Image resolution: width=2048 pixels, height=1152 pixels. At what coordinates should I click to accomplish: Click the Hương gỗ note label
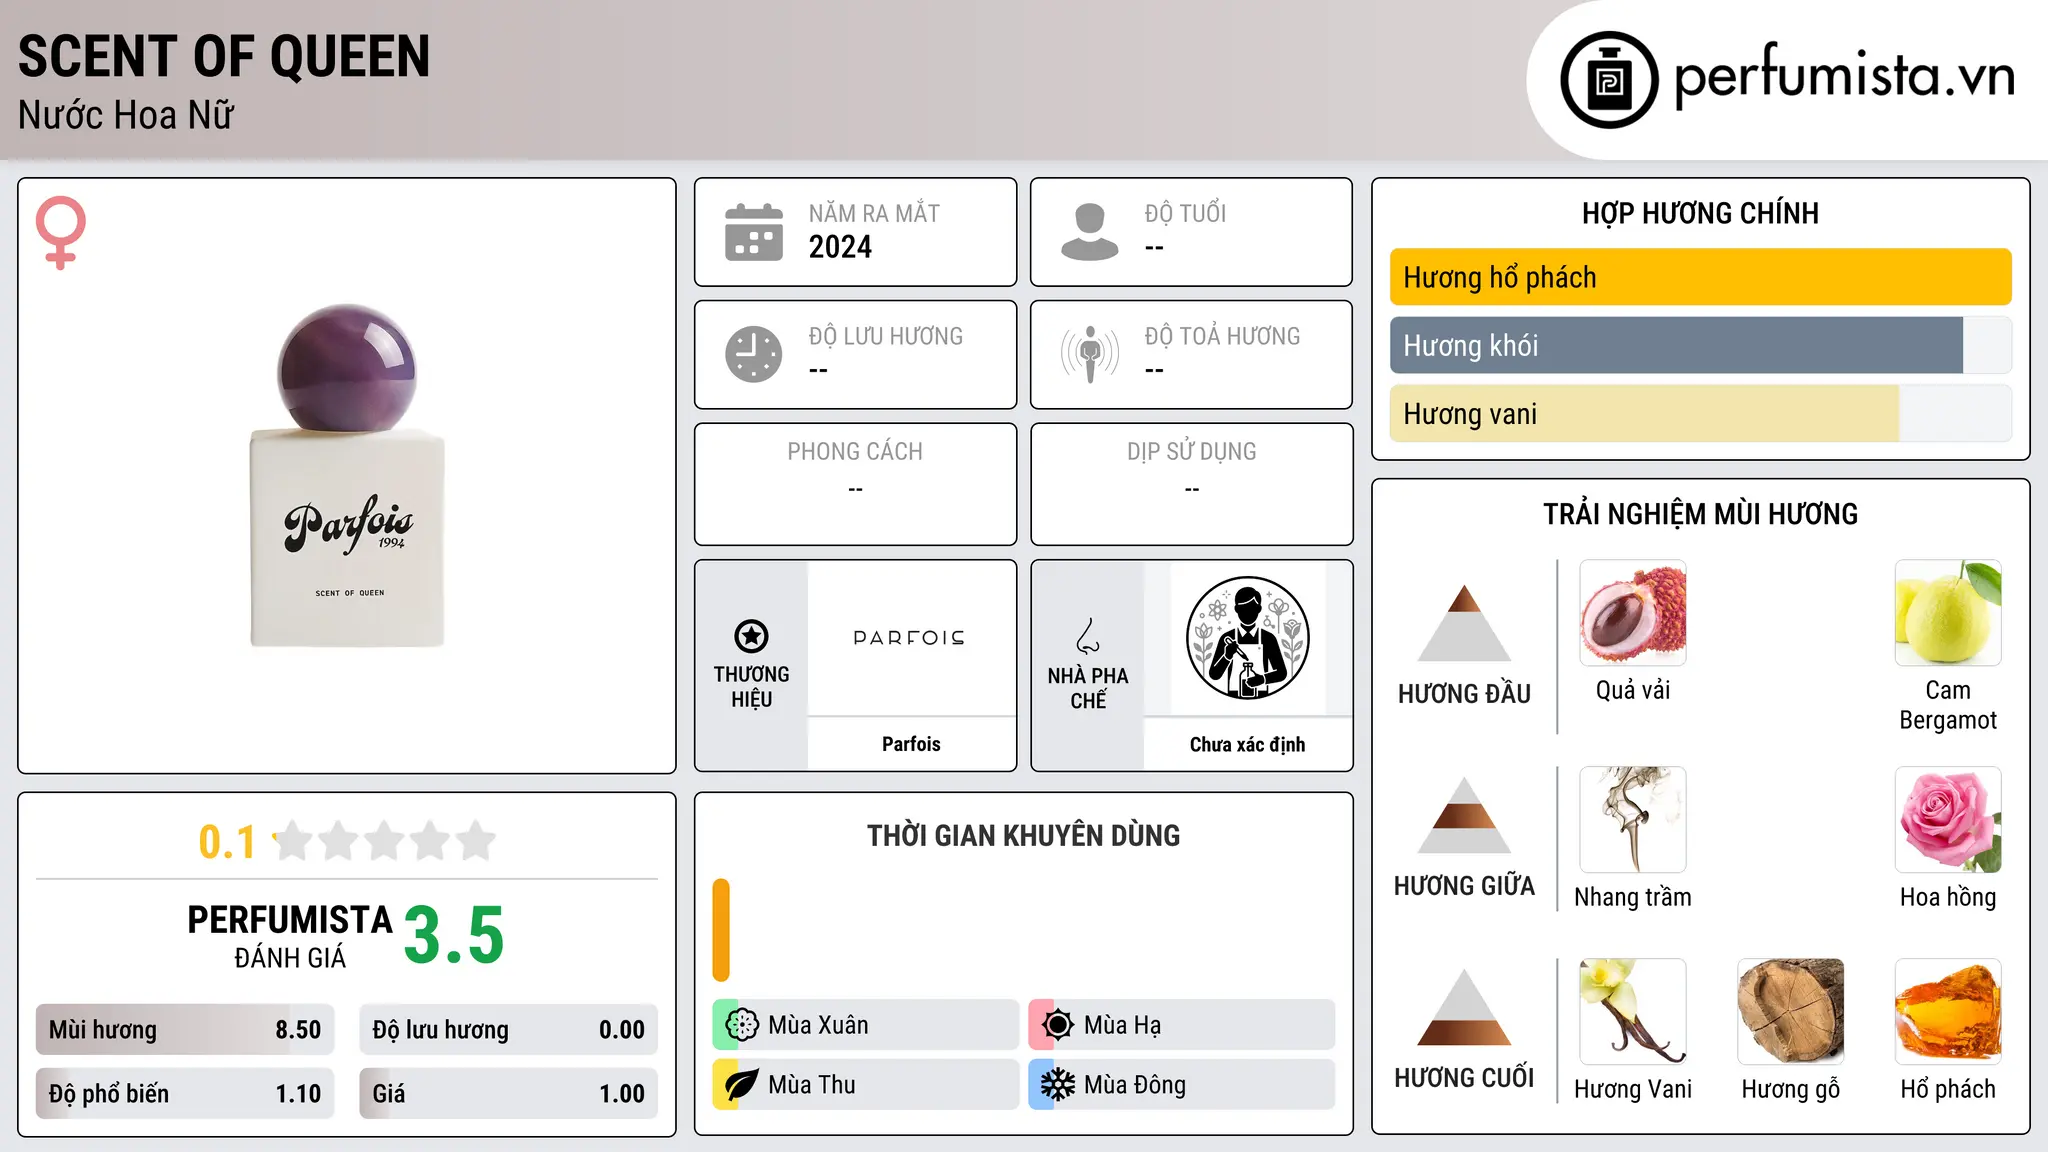pos(1791,1089)
